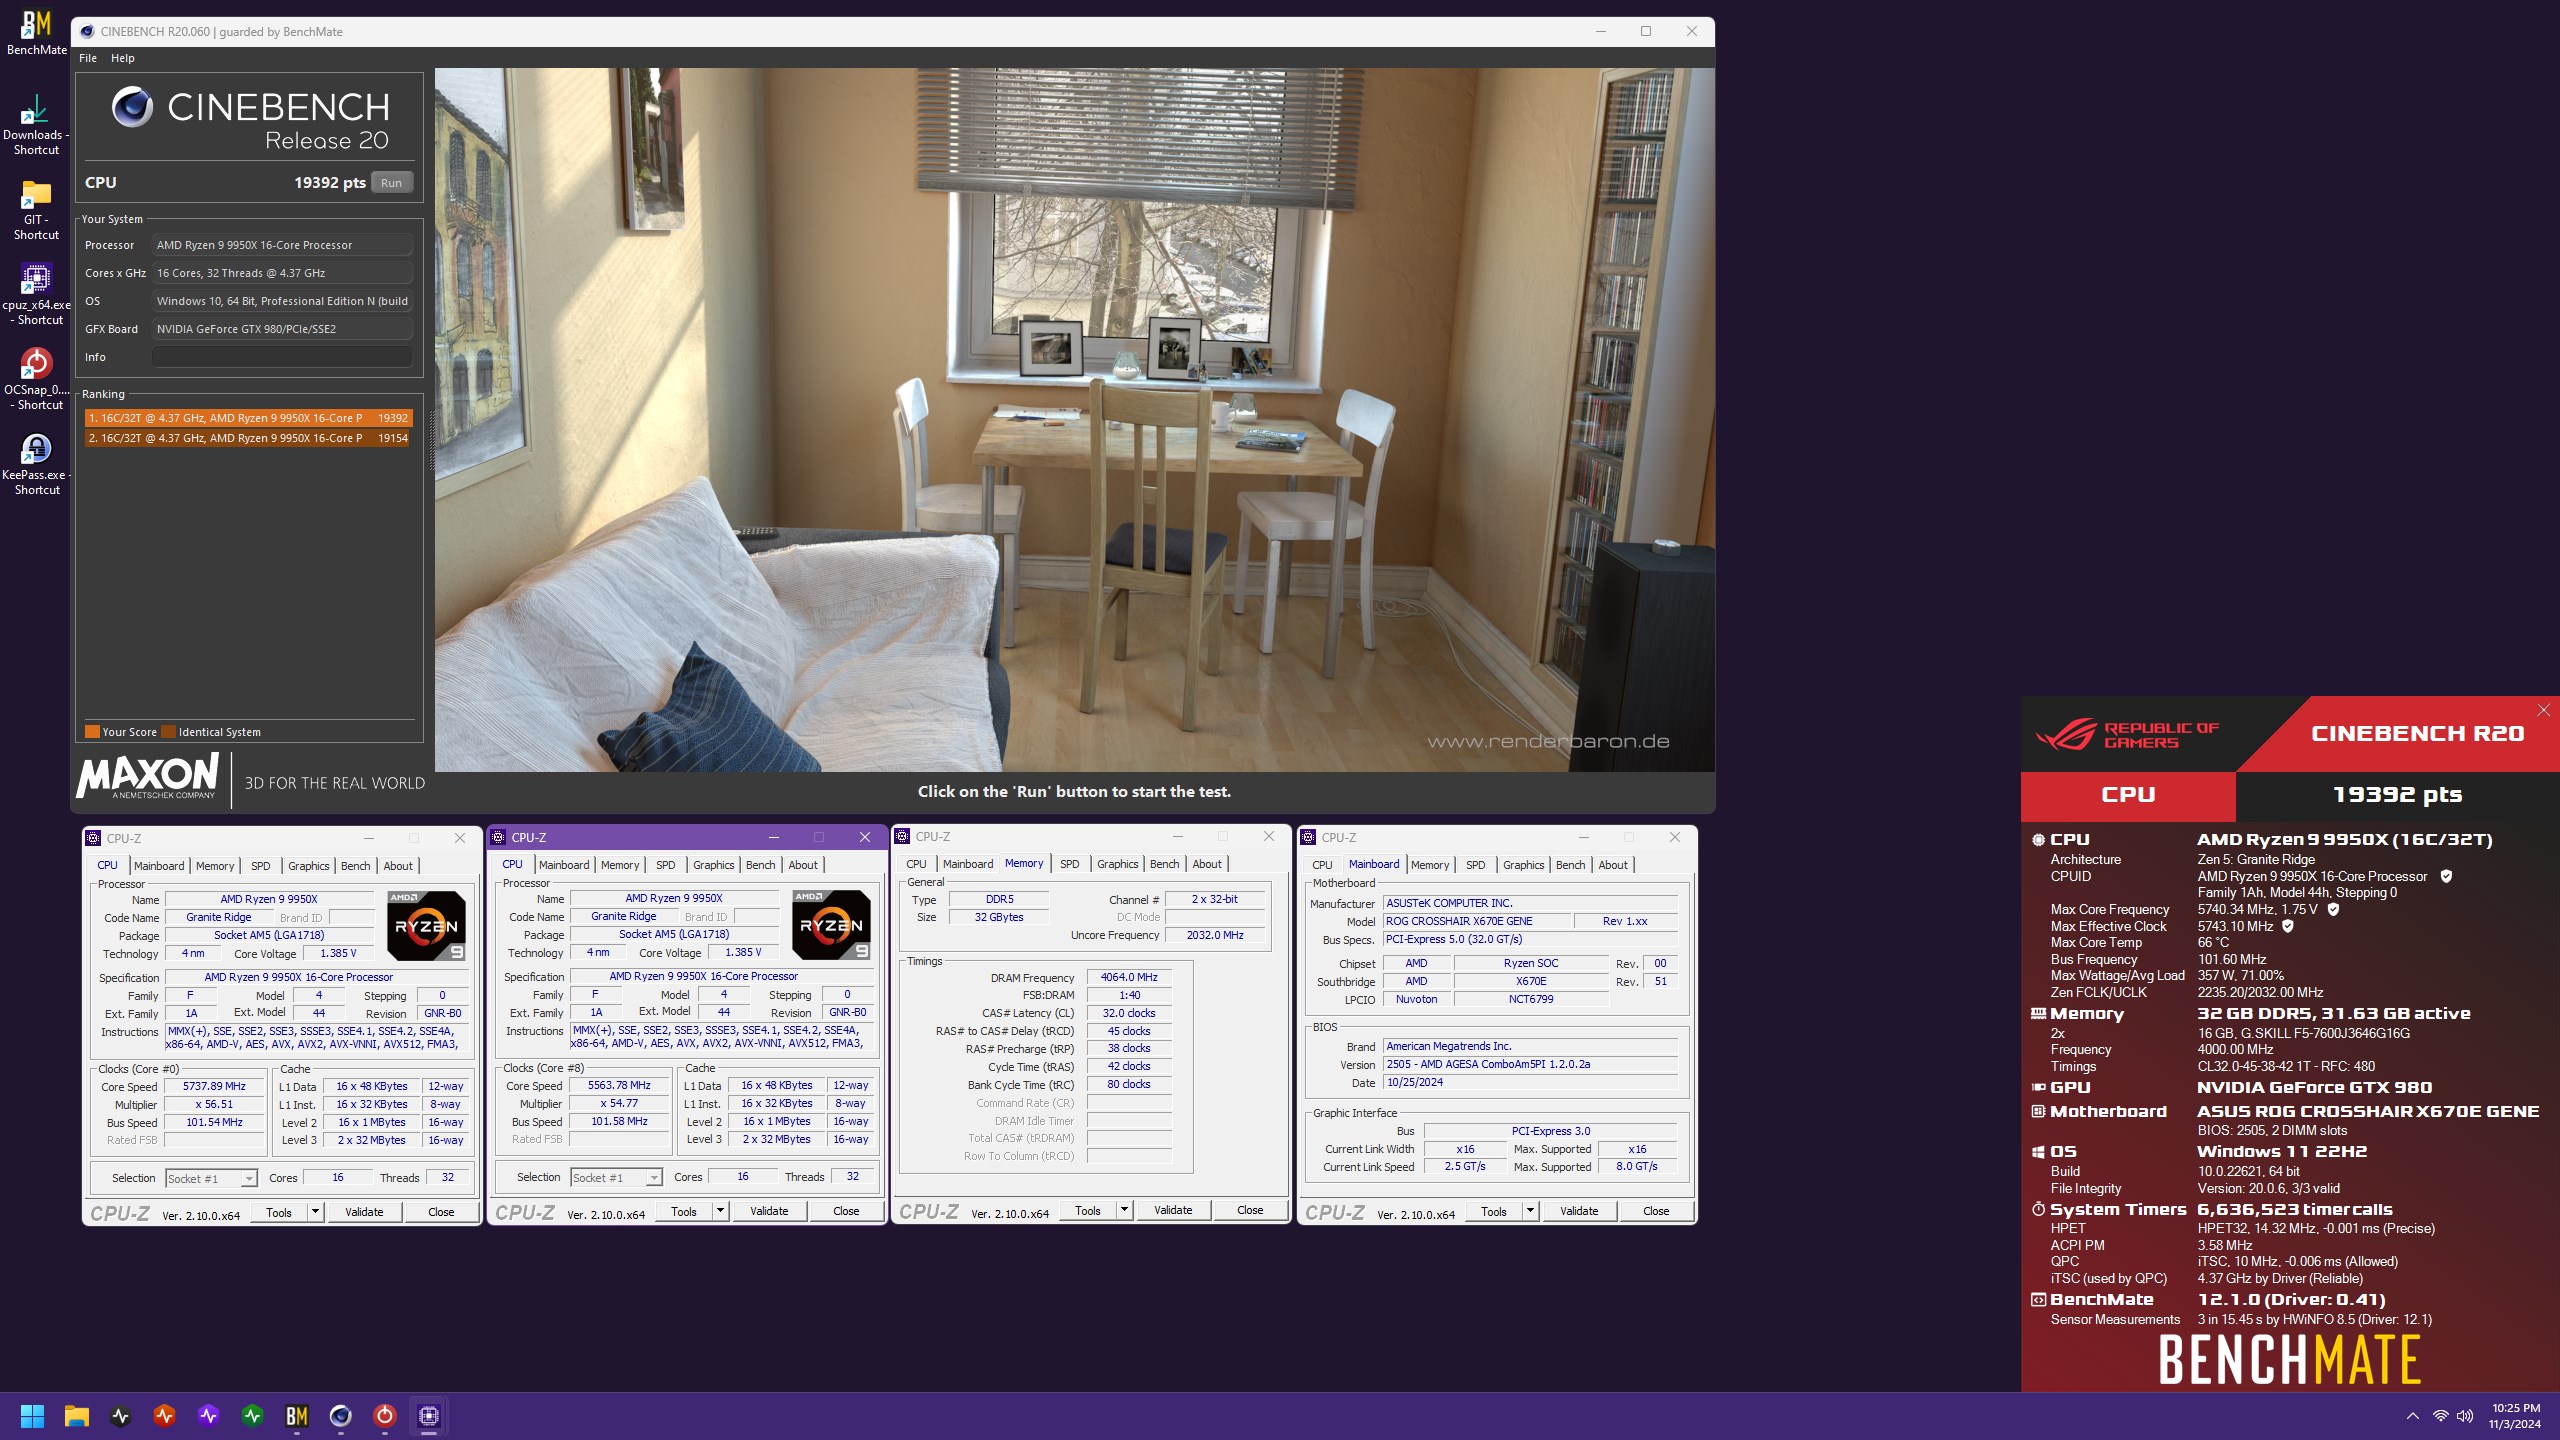Click Close button in second CPU-Z window
The width and height of the screenshot is (2560, 1440).
[846, 1211]
